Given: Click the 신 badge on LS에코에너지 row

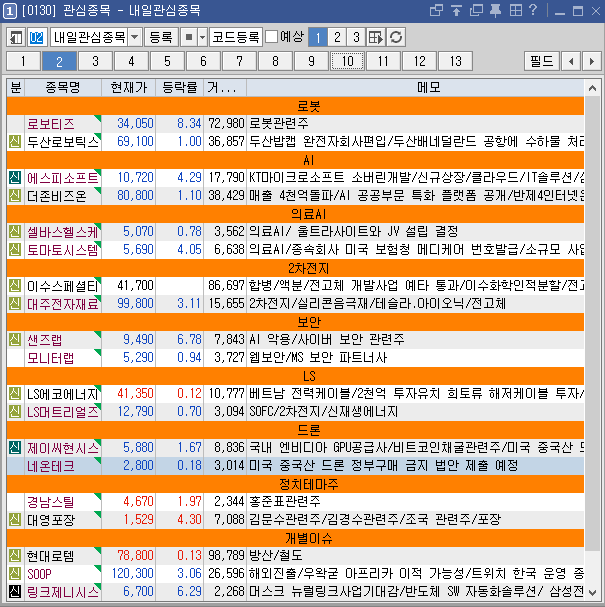Looking at the screenshot, I should 15,394.
